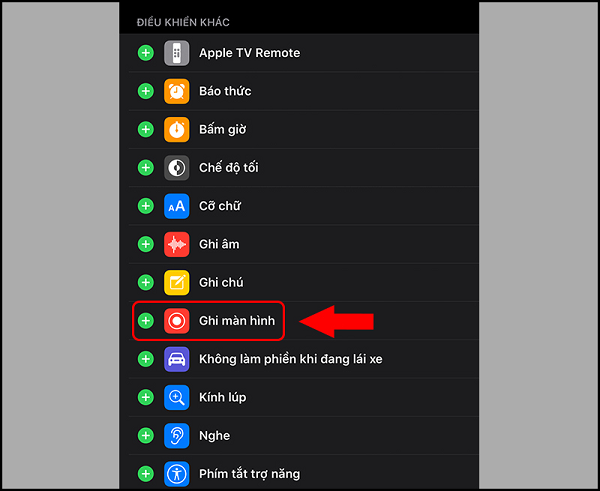Tap the red Ghi âm voice memo icon
Image resolution: width=600 pixels, height=491 pixels.
pyautogui.click(x=176, y=244)
